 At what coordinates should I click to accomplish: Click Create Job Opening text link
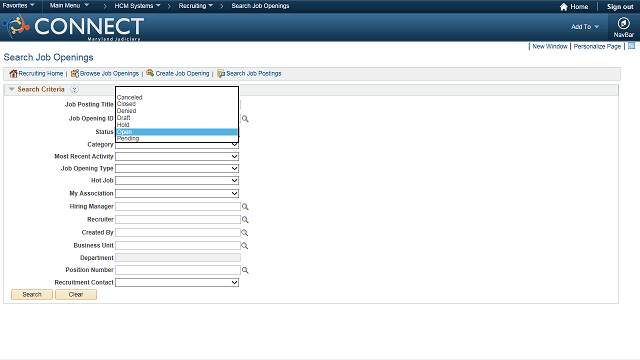[182, 73]
